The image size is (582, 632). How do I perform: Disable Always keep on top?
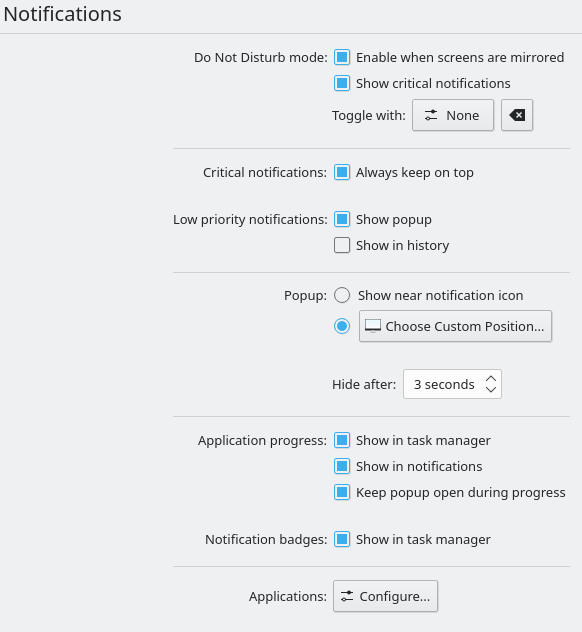[342, 173]
